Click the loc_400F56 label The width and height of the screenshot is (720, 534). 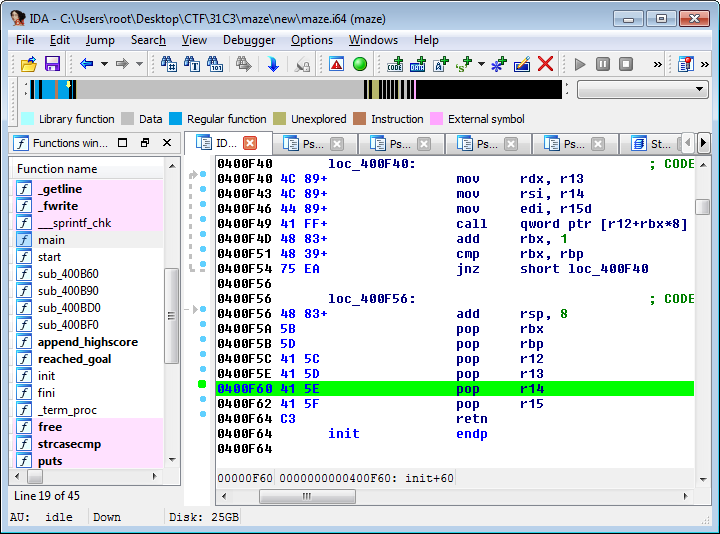[x=371, y=299]
